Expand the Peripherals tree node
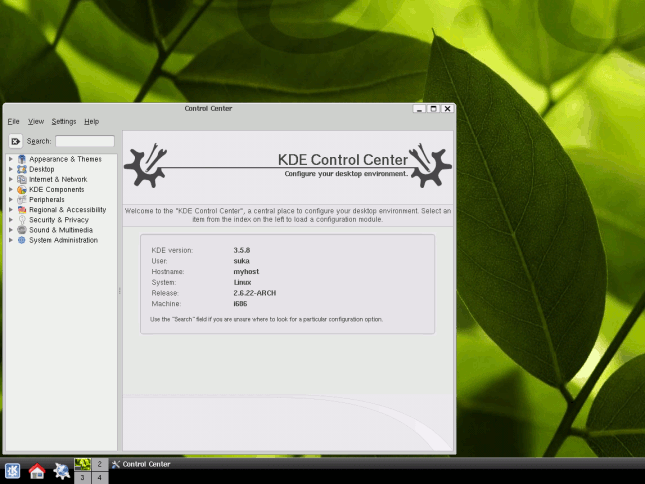 [11, 199]
